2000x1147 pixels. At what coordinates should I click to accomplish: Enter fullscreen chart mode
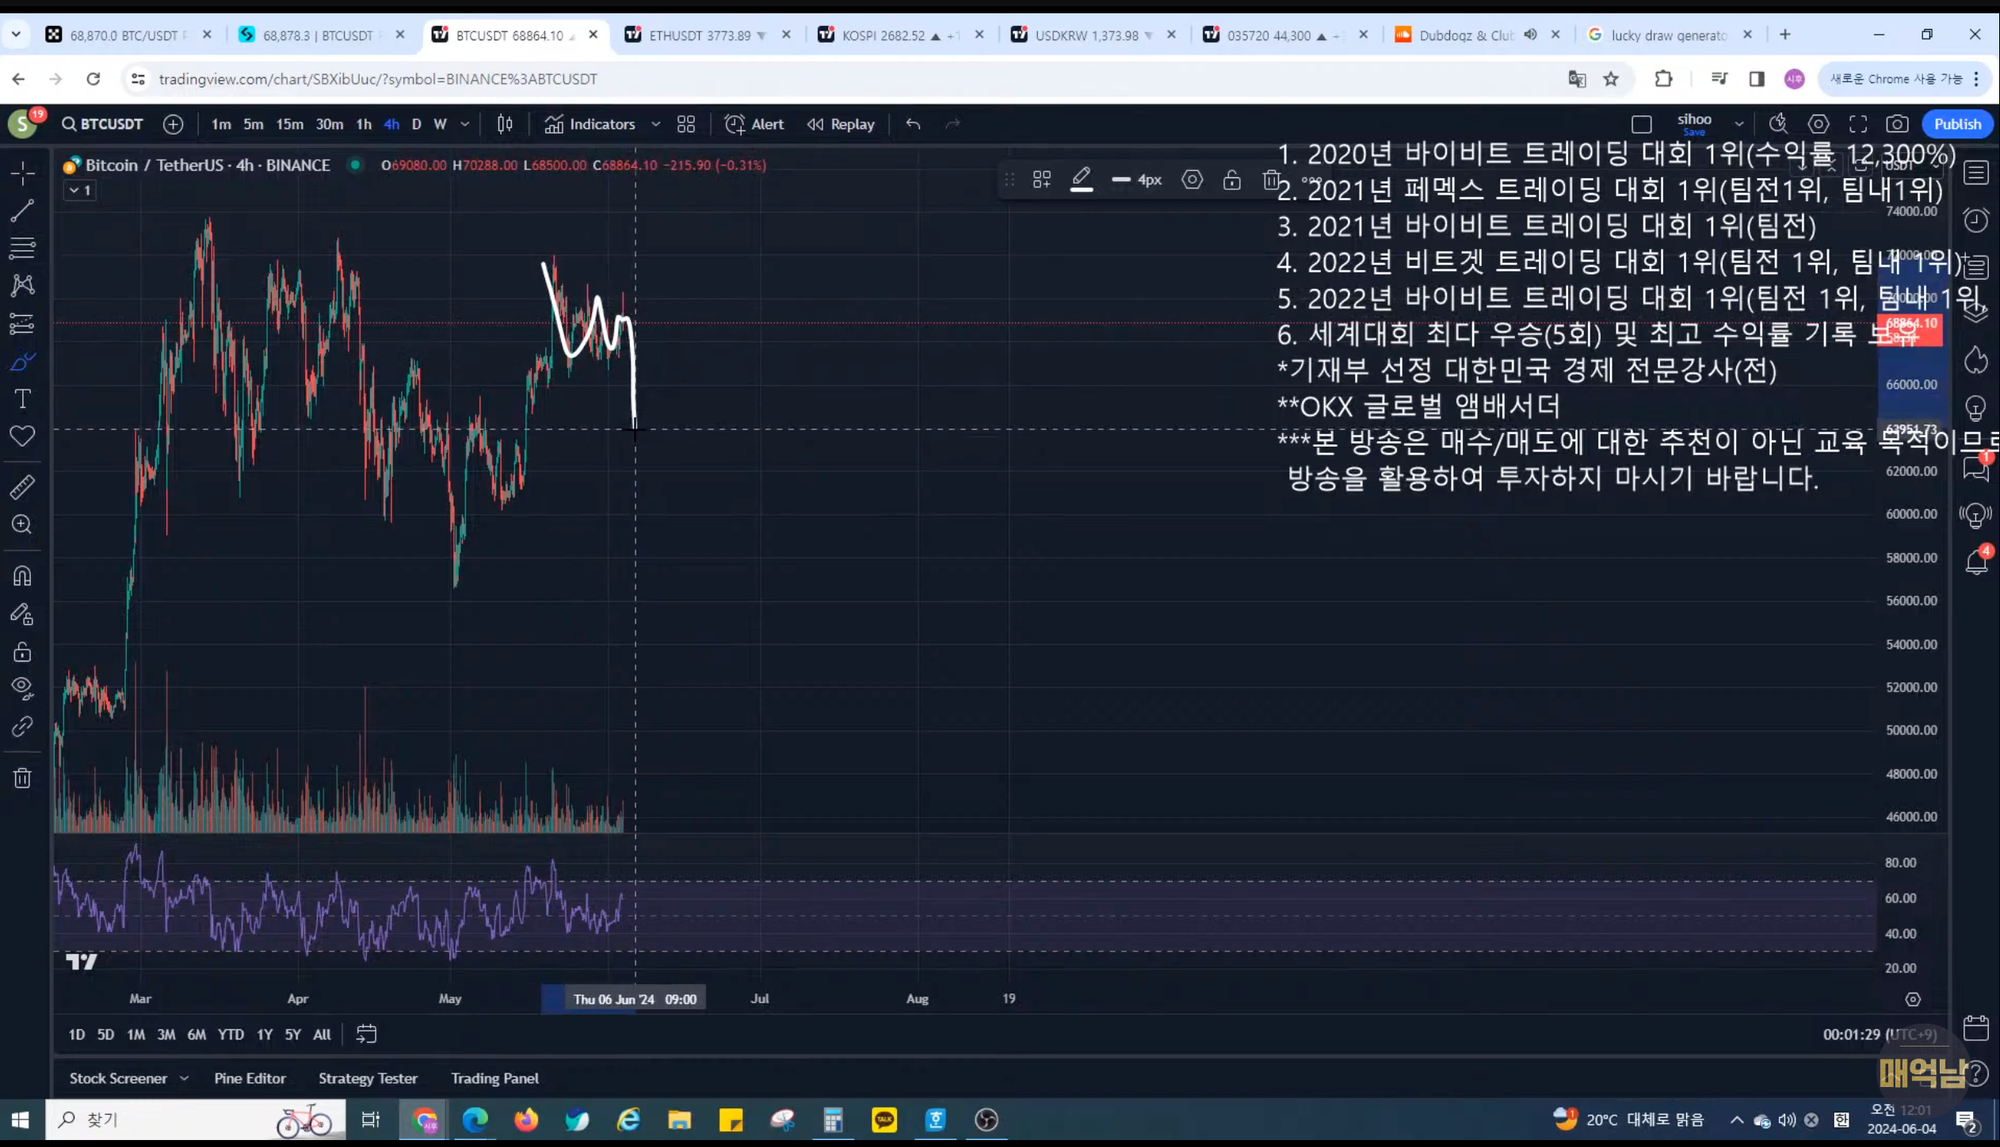tap(1858, 124)
